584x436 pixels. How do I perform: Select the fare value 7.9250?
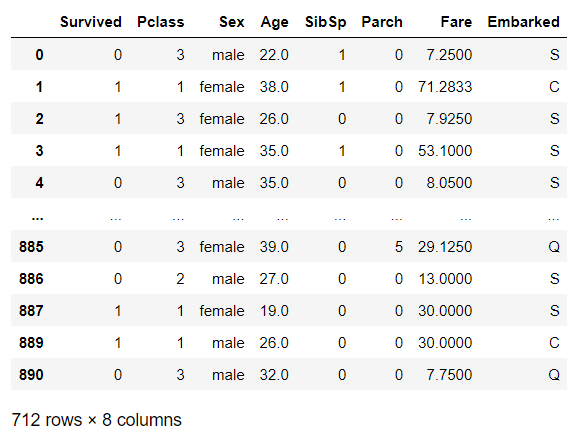point(449,119)
